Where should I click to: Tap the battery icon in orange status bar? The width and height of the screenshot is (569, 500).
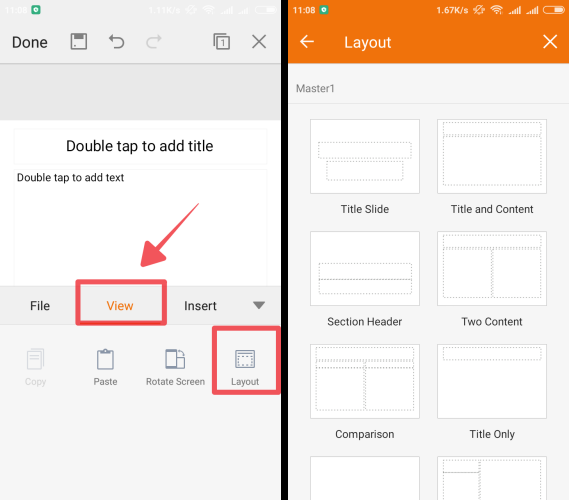[554, 10]
